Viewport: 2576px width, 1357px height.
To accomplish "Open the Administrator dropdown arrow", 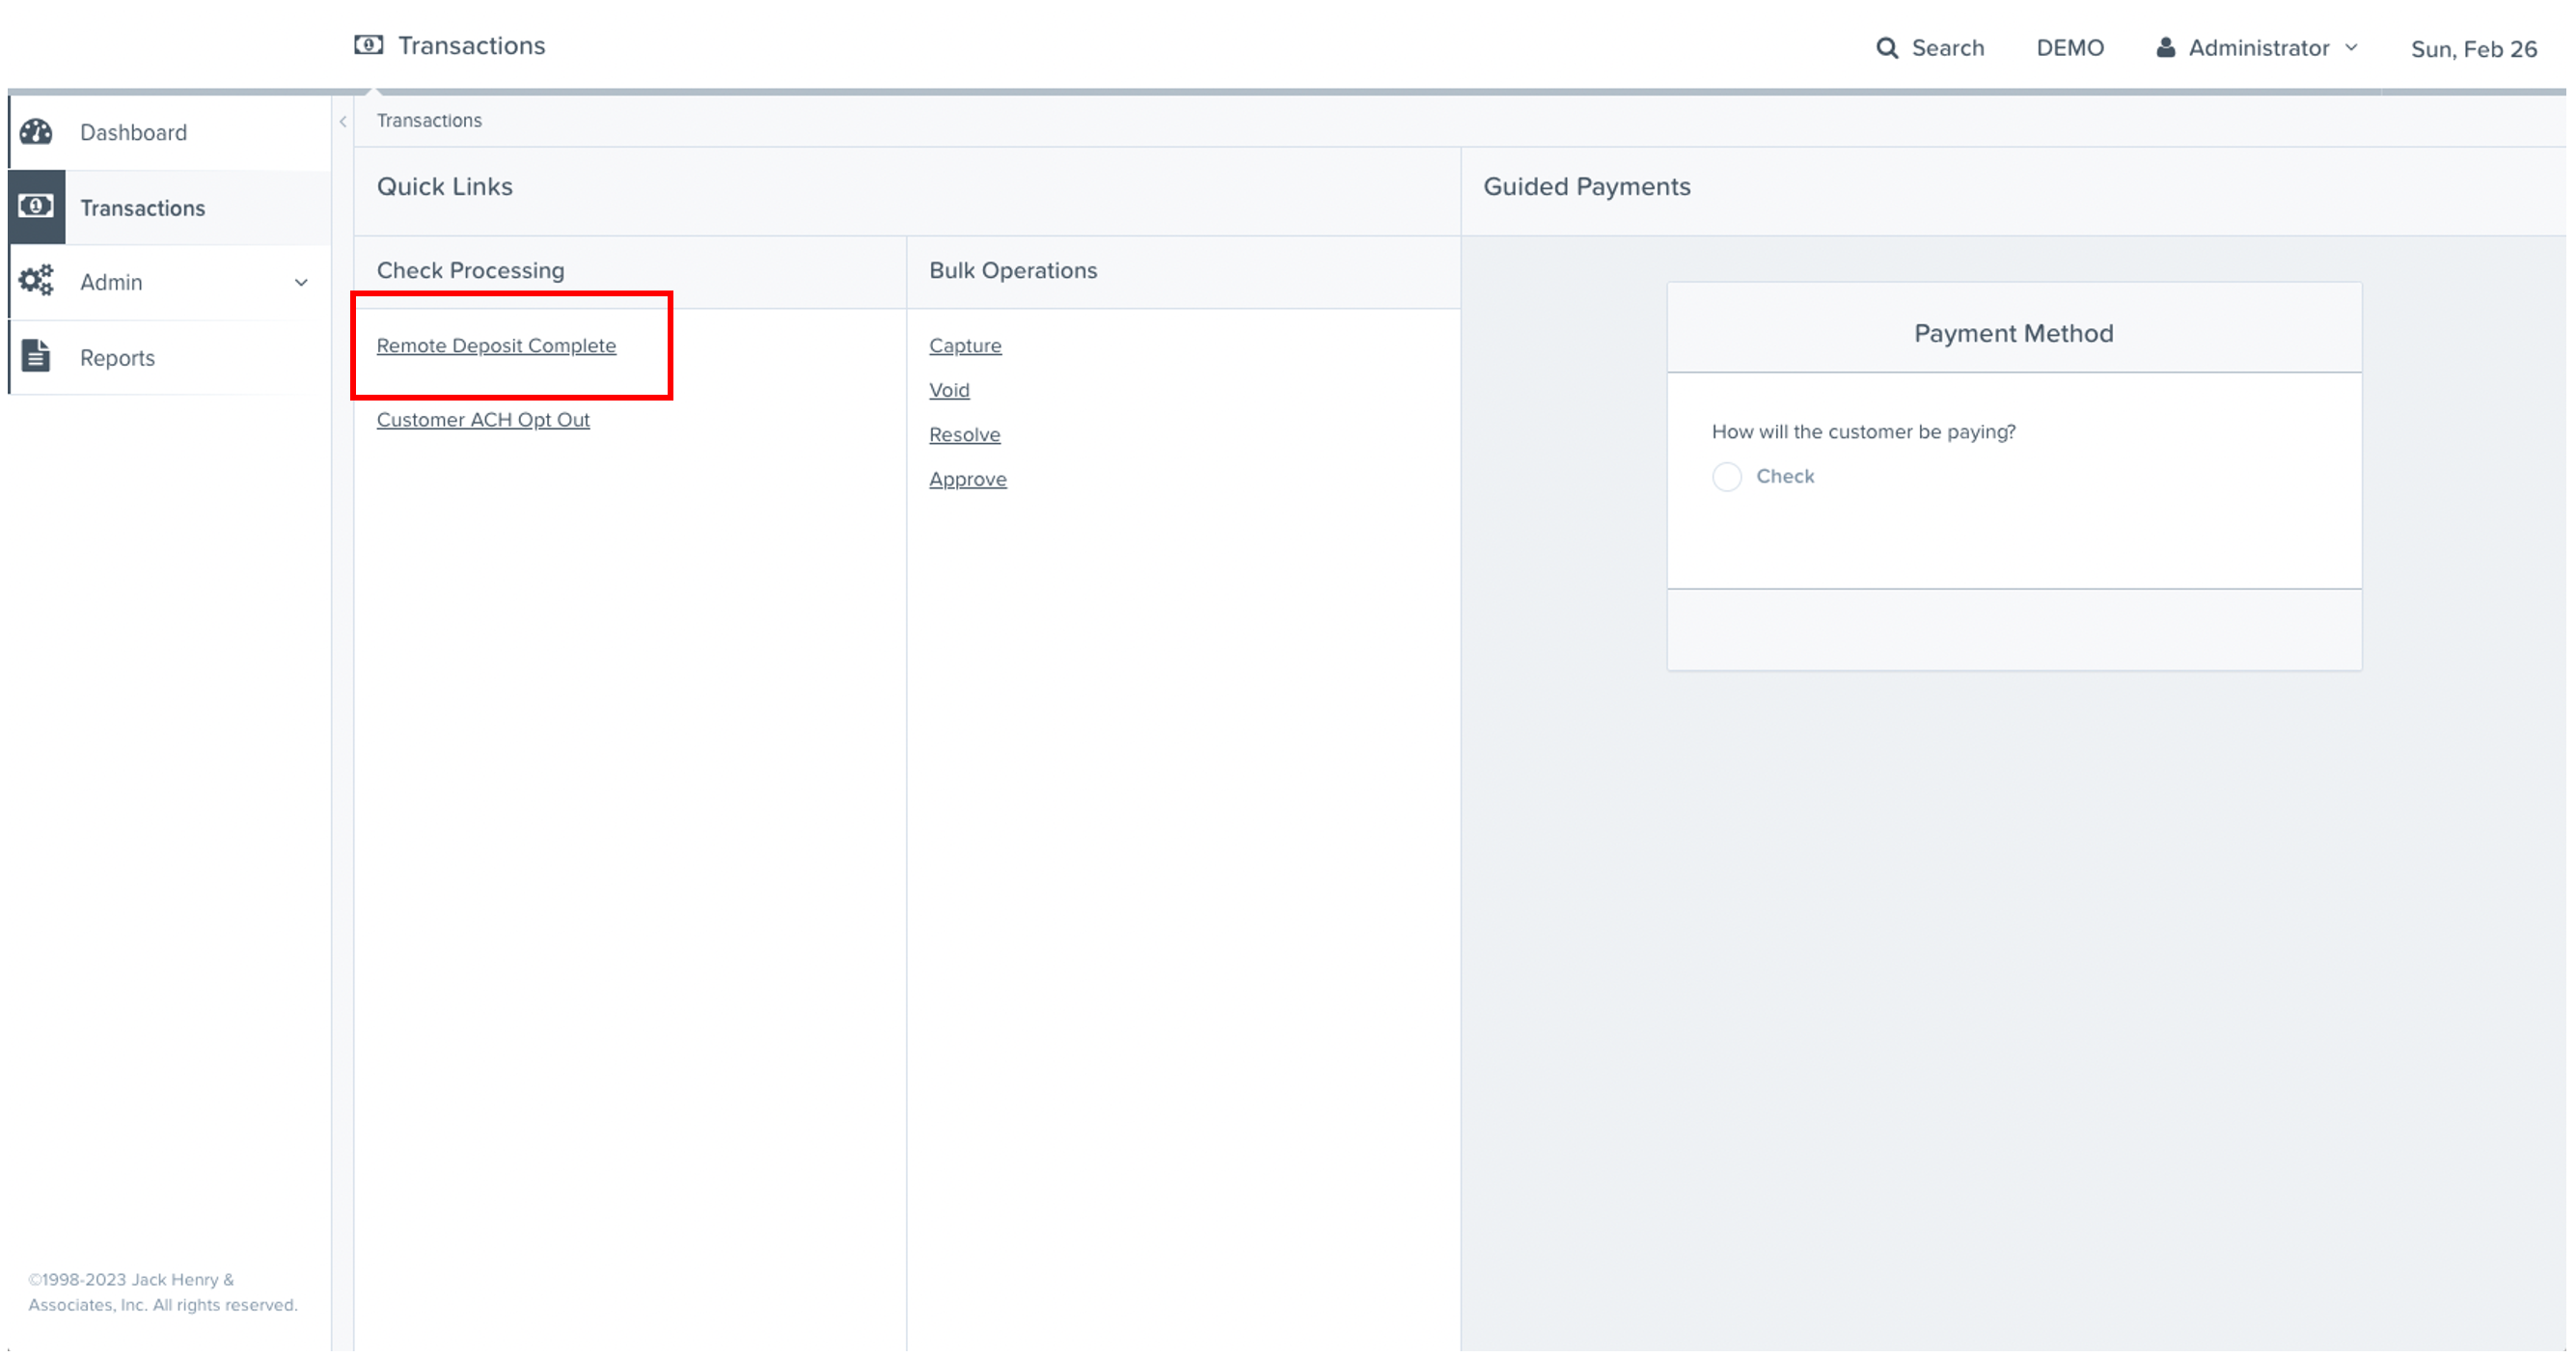I will (x=2351, y=47).
